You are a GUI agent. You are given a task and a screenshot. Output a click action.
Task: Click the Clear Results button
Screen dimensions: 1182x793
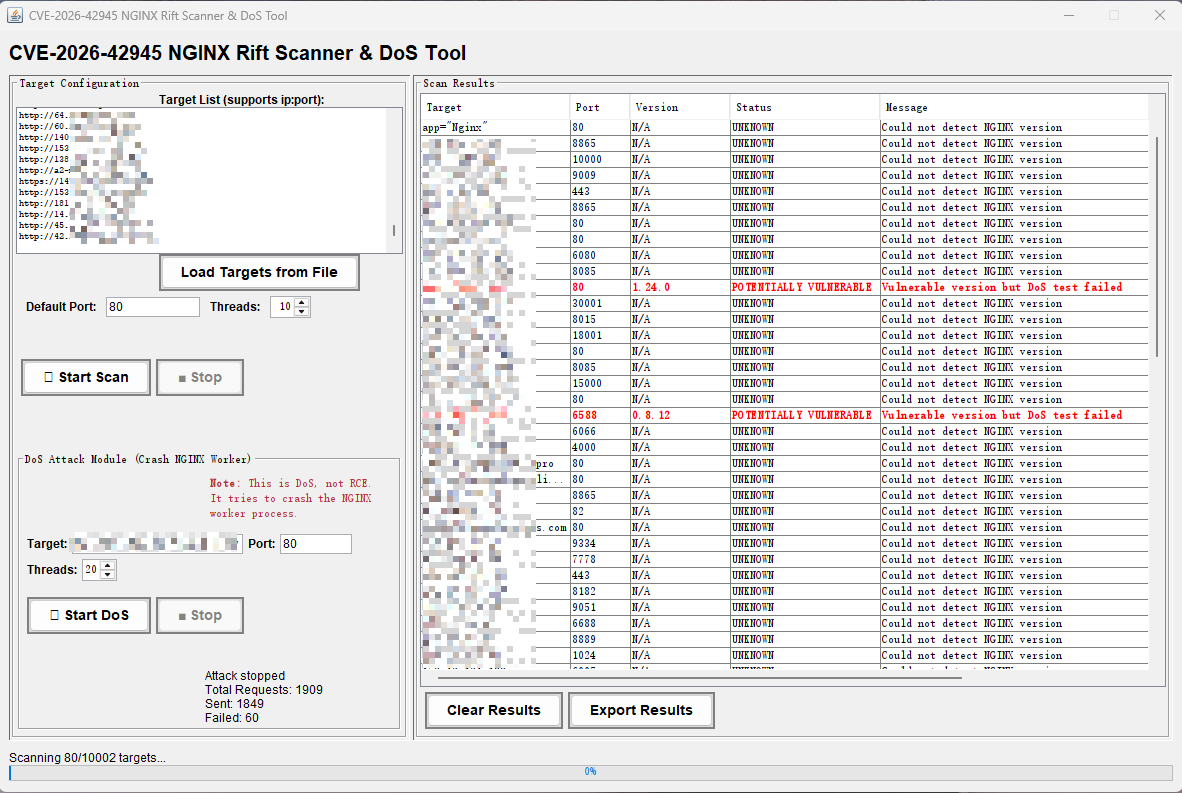[x=494, y=710]
